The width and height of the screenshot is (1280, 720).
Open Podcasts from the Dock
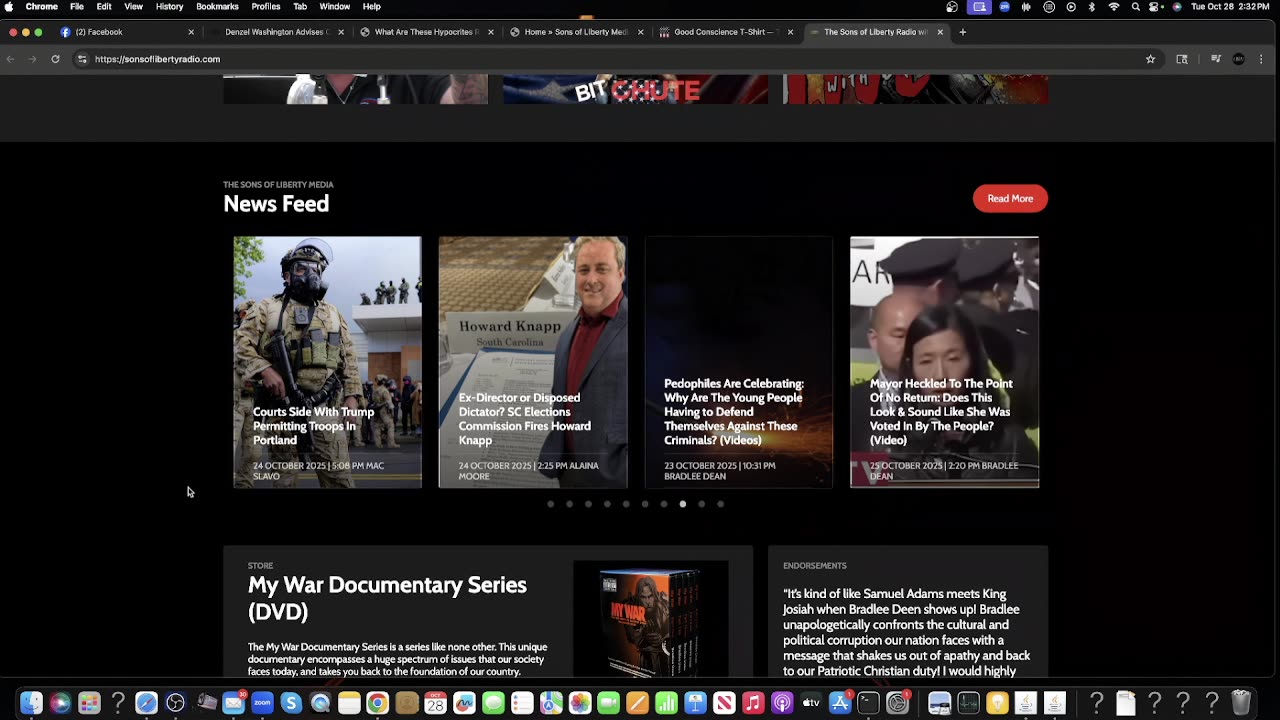tap(782, 703)
